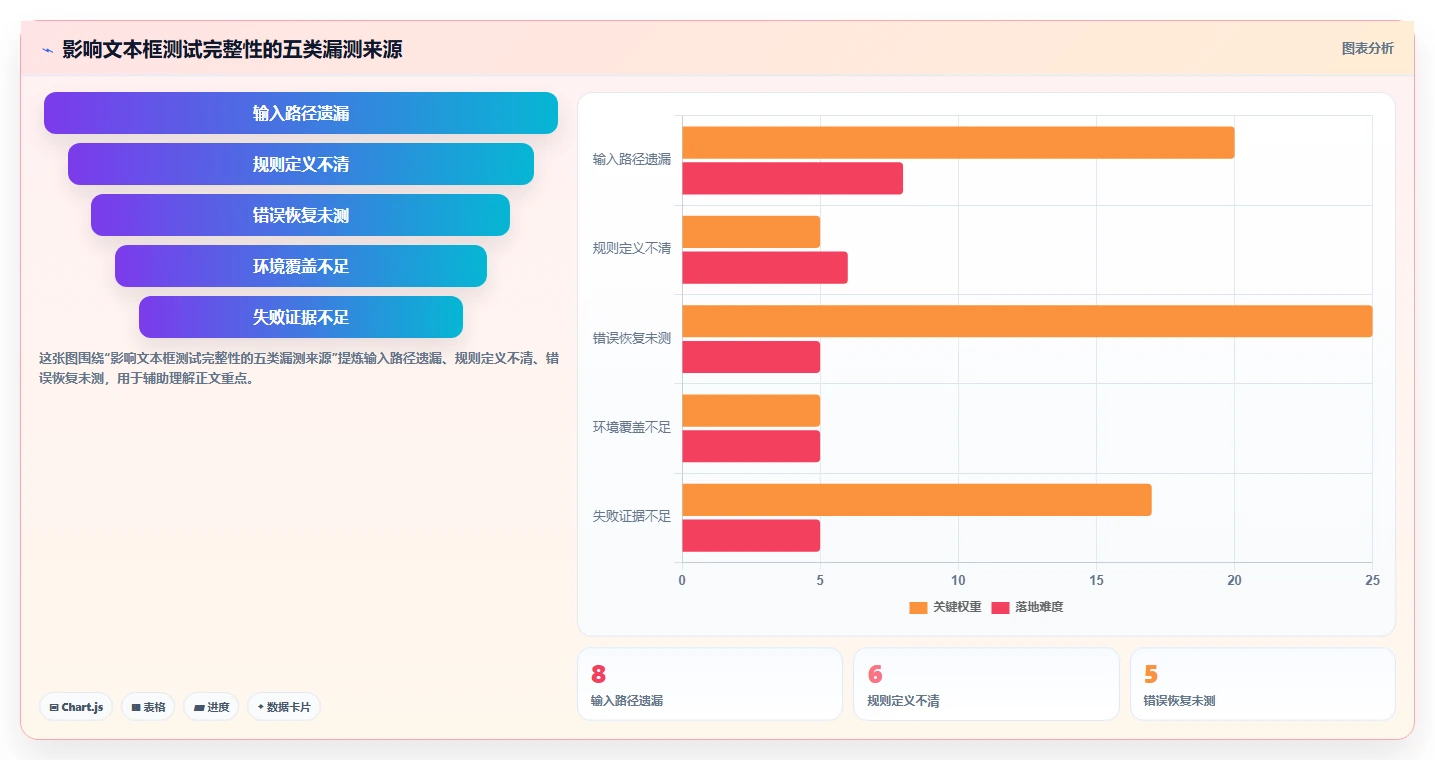Select the 错误恢复未测 funnel bar

pos(301,215)
